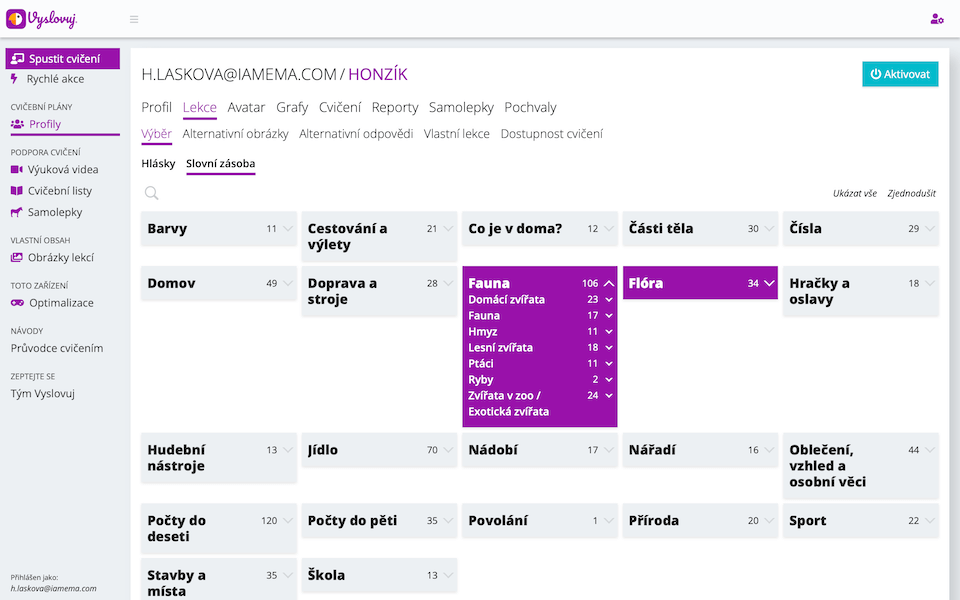This screenshot has width=960, height=600.
Task: Toggle the hamburger sidebar menu icon
Action: pyautogui.click(x=134, y=19)
